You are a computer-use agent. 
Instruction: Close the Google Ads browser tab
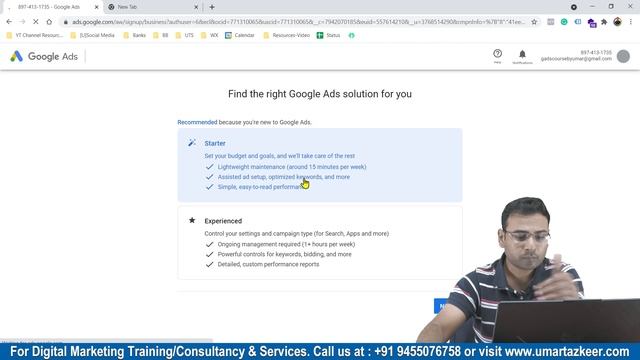[x=96, y=7]
